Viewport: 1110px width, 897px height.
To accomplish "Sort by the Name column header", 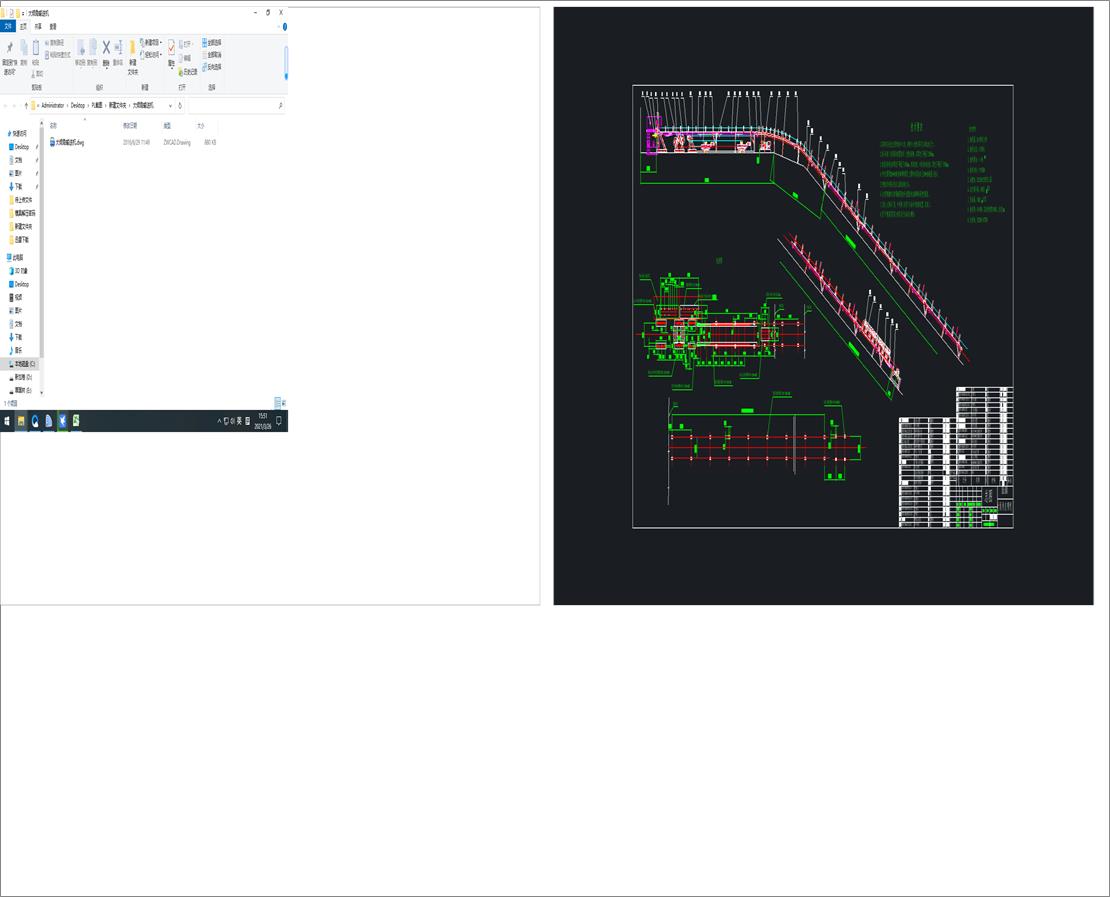I will tap(53, 126).
